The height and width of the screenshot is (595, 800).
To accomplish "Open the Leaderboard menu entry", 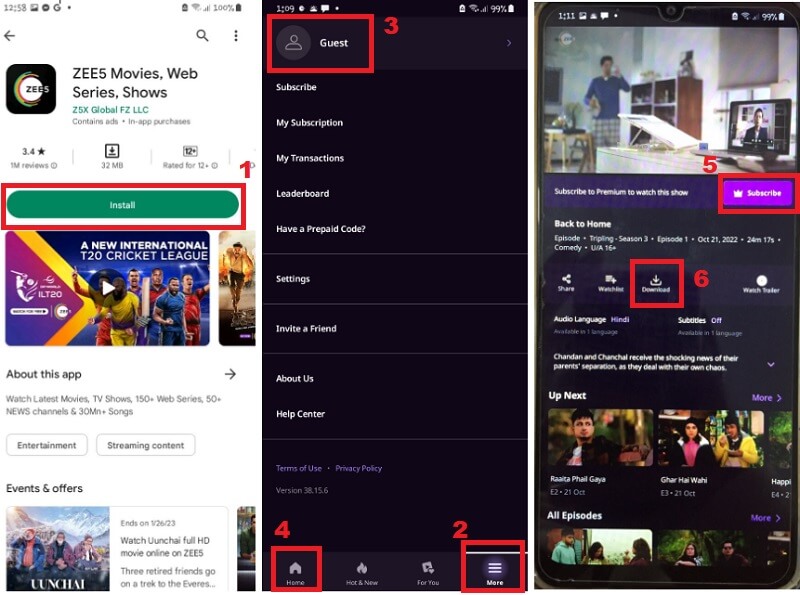I will (x=303, y=193).
